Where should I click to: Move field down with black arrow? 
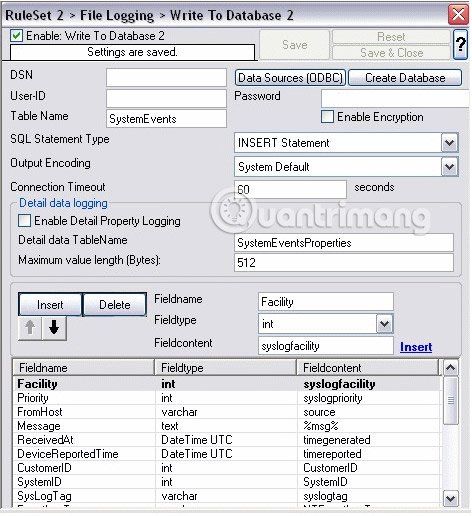coord(54,328)
